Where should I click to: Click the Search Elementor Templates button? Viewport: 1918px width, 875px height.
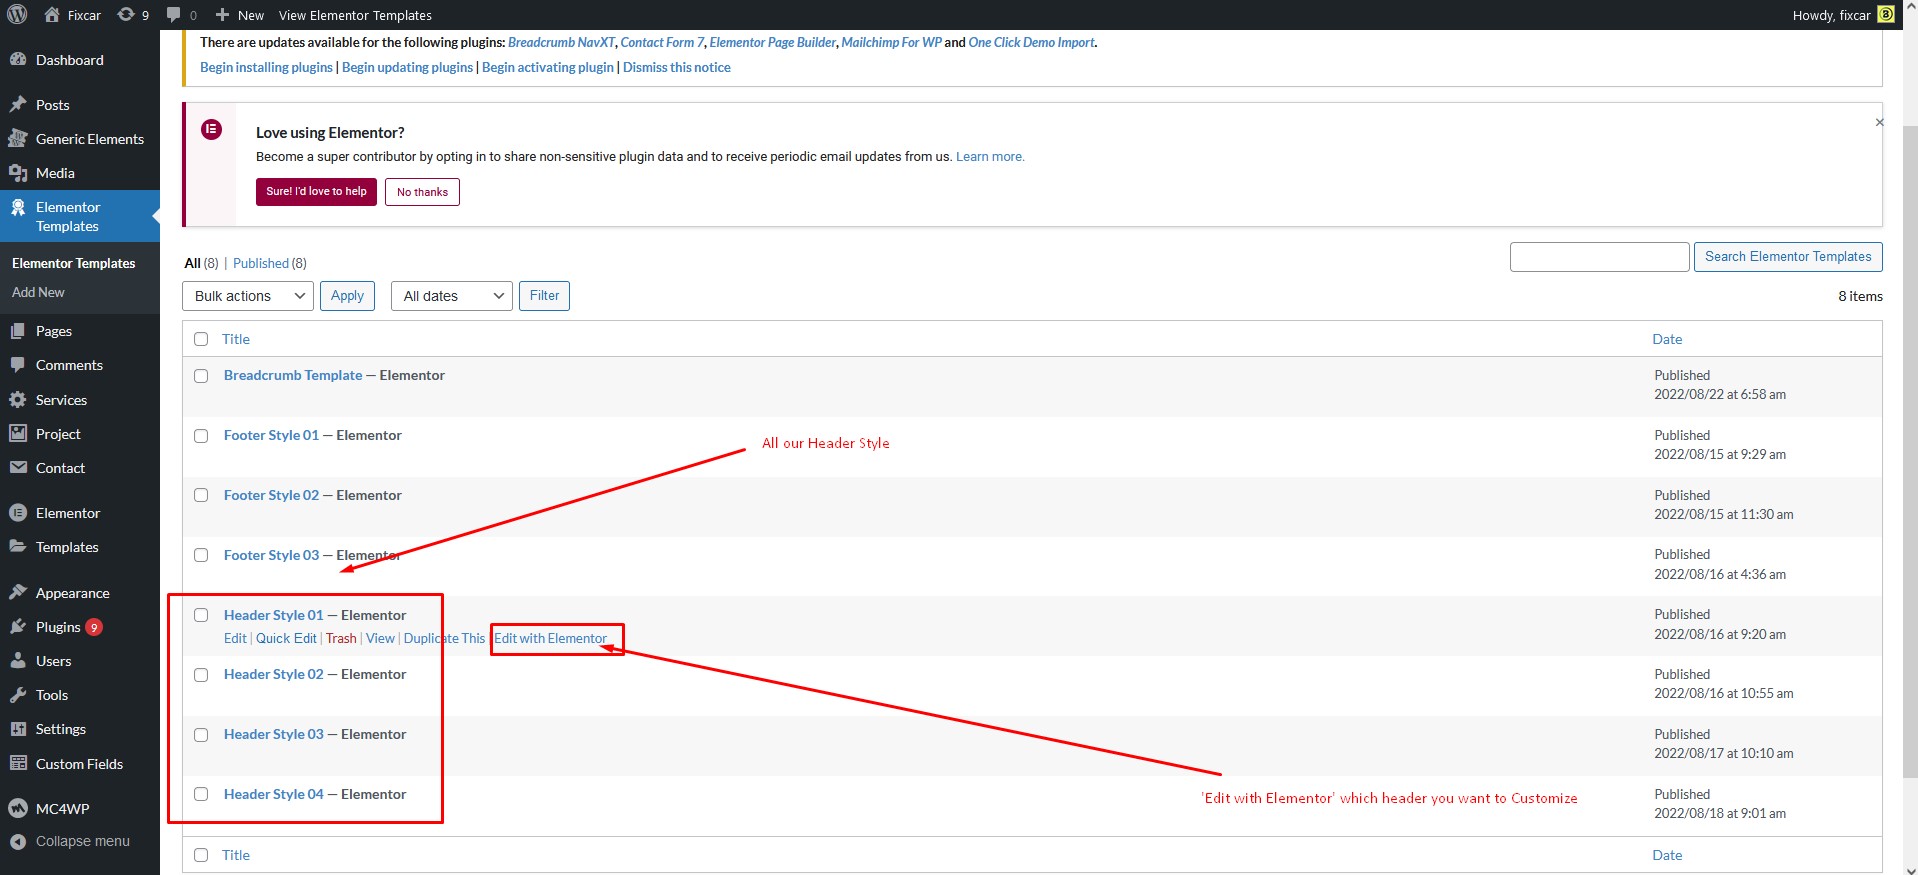click(1788, 257)
